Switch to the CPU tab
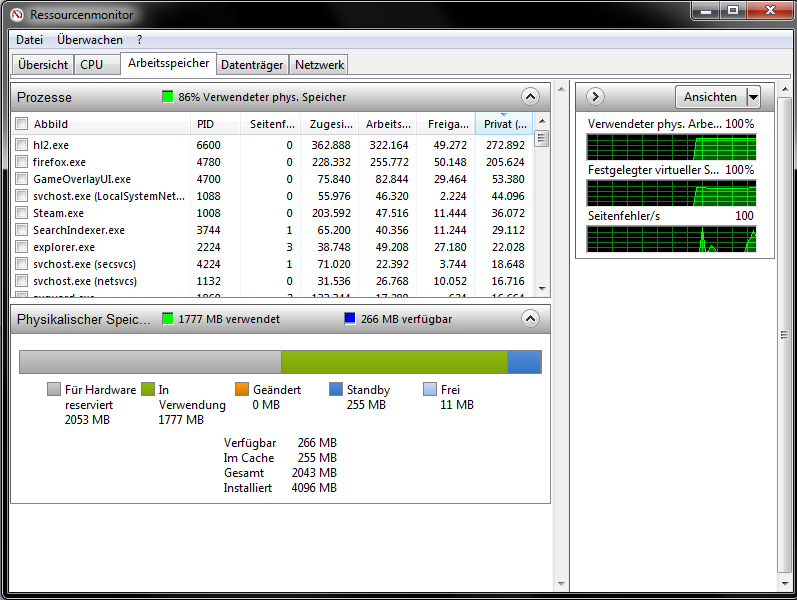The width and height of the screenshot is (797, 600). point(91,64)
